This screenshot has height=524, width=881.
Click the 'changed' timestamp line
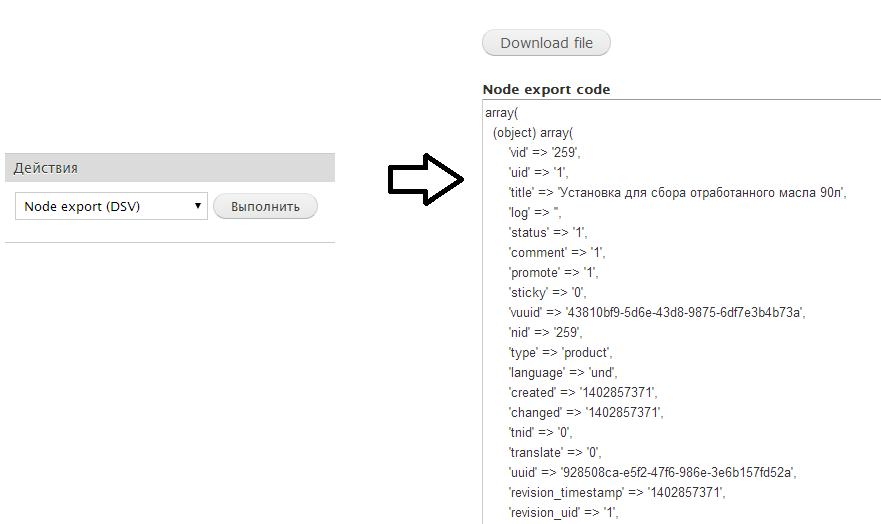[585, 413]
